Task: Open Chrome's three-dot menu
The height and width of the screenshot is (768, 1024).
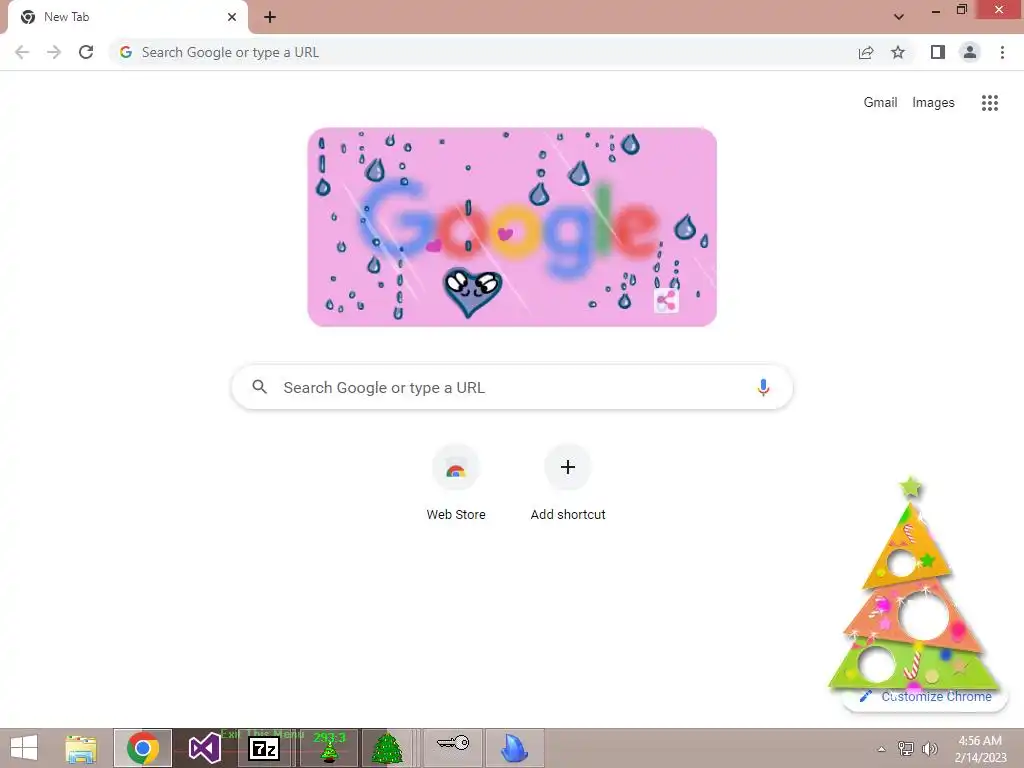Action: pos(1002,52)
